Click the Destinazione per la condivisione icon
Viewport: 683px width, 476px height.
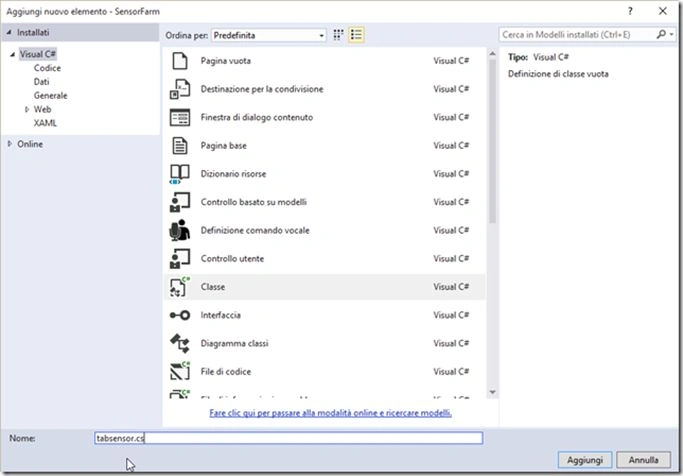(x=179, y=89)
